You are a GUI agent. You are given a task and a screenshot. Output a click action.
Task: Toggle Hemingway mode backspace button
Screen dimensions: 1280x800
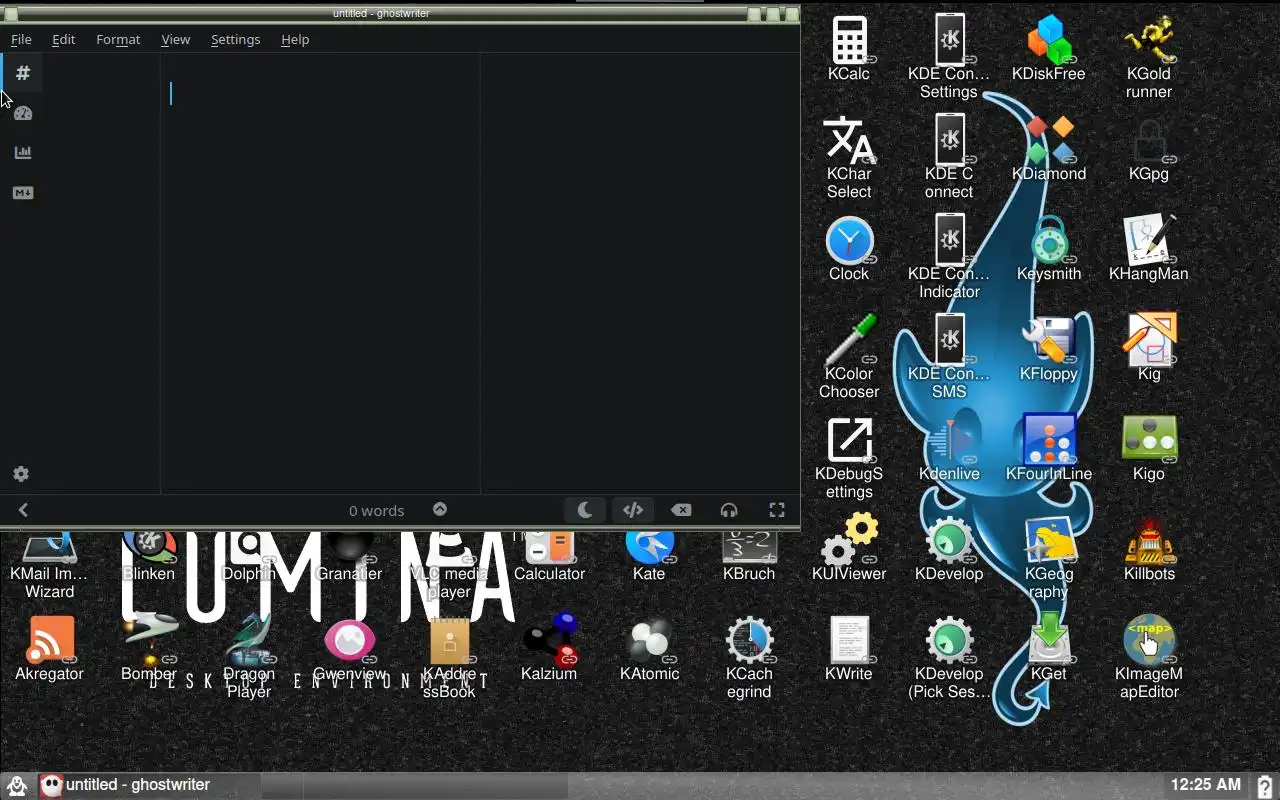pos(681,510)
